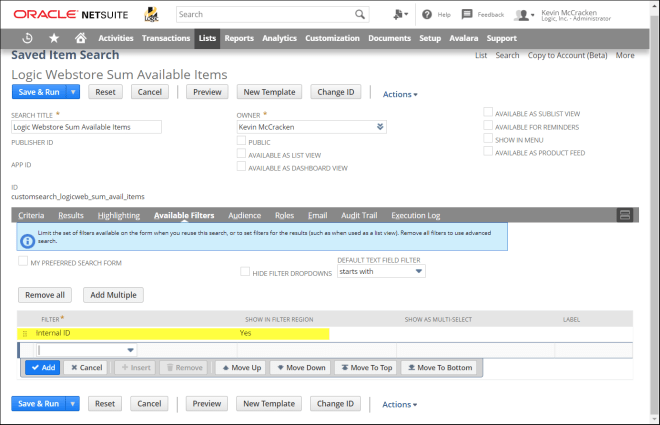Image resolution: width=660 pixels, height=425 pixels.
Task: Switch to the Criteria tab
Action: pyautogui.click(x=31, y=215)
